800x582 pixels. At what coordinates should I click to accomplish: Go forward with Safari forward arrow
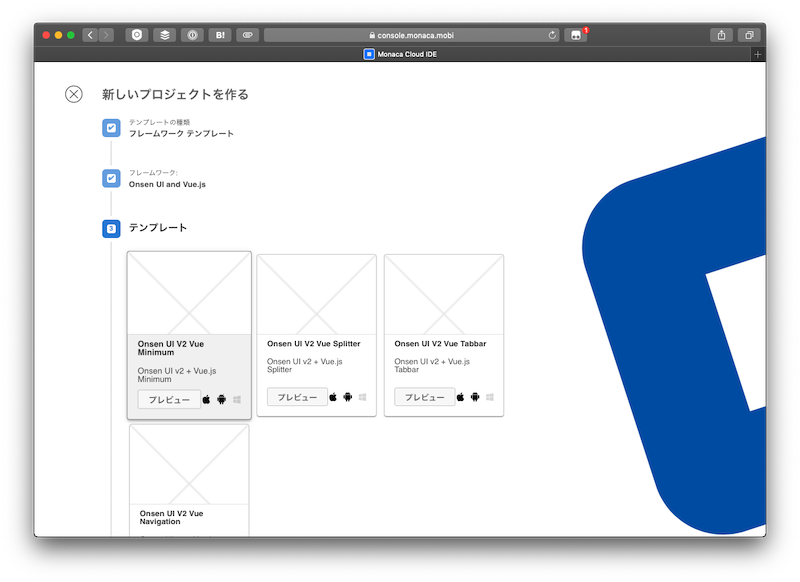click(106, 35)
